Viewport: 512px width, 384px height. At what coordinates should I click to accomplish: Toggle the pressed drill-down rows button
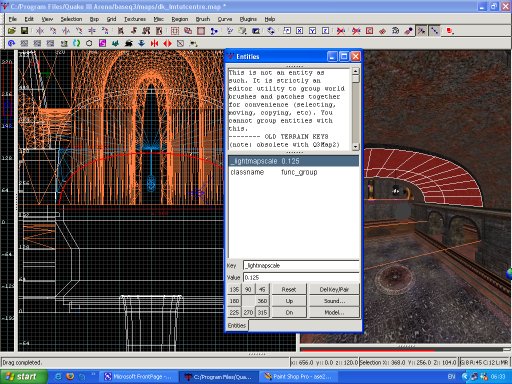point(435,31)
